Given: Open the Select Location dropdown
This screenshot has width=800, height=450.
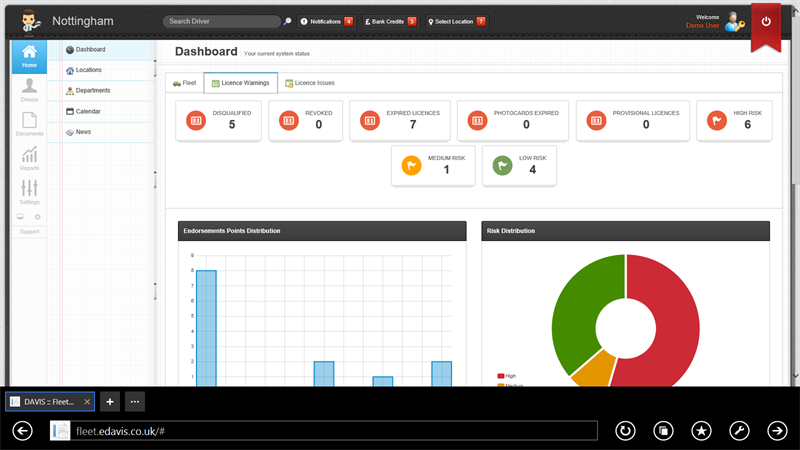Looking at the screenshot, I should (456, 21).
